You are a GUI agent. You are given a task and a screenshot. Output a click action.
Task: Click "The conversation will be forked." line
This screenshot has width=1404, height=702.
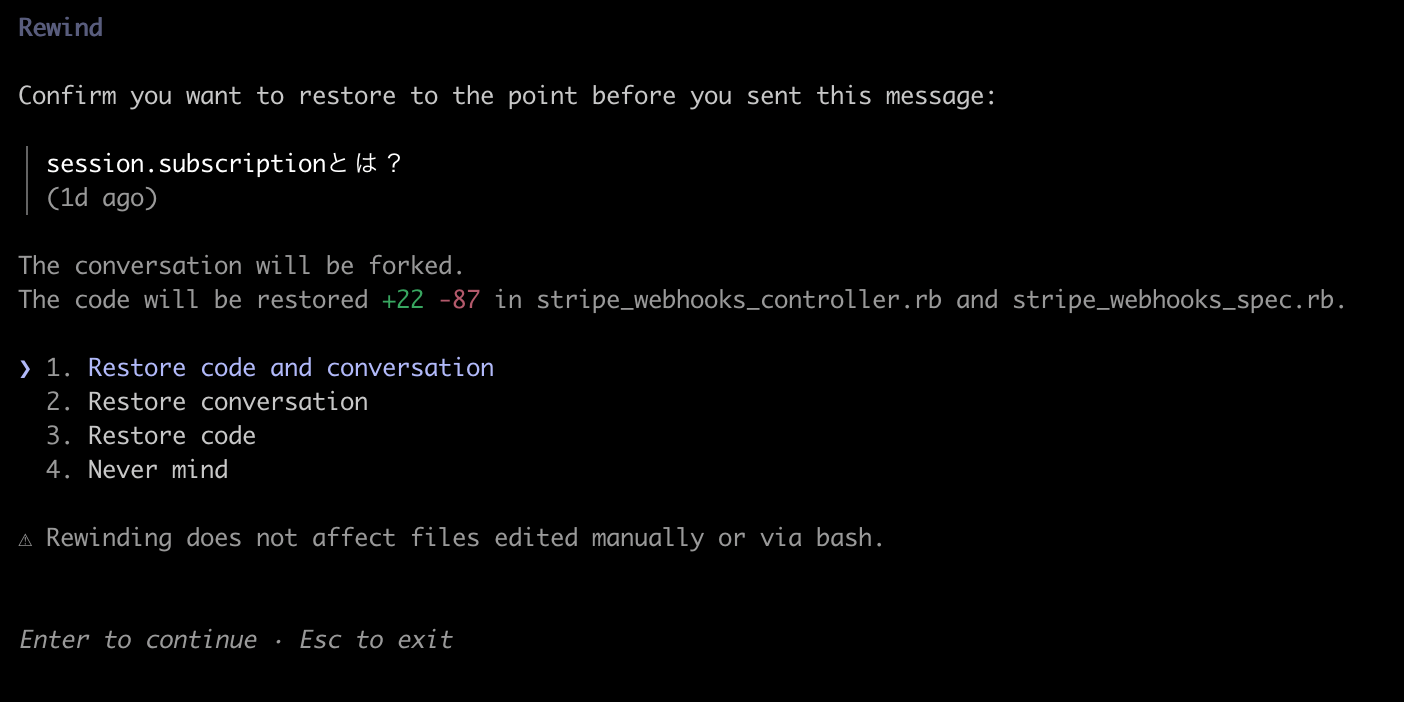(x=241, y=266)
